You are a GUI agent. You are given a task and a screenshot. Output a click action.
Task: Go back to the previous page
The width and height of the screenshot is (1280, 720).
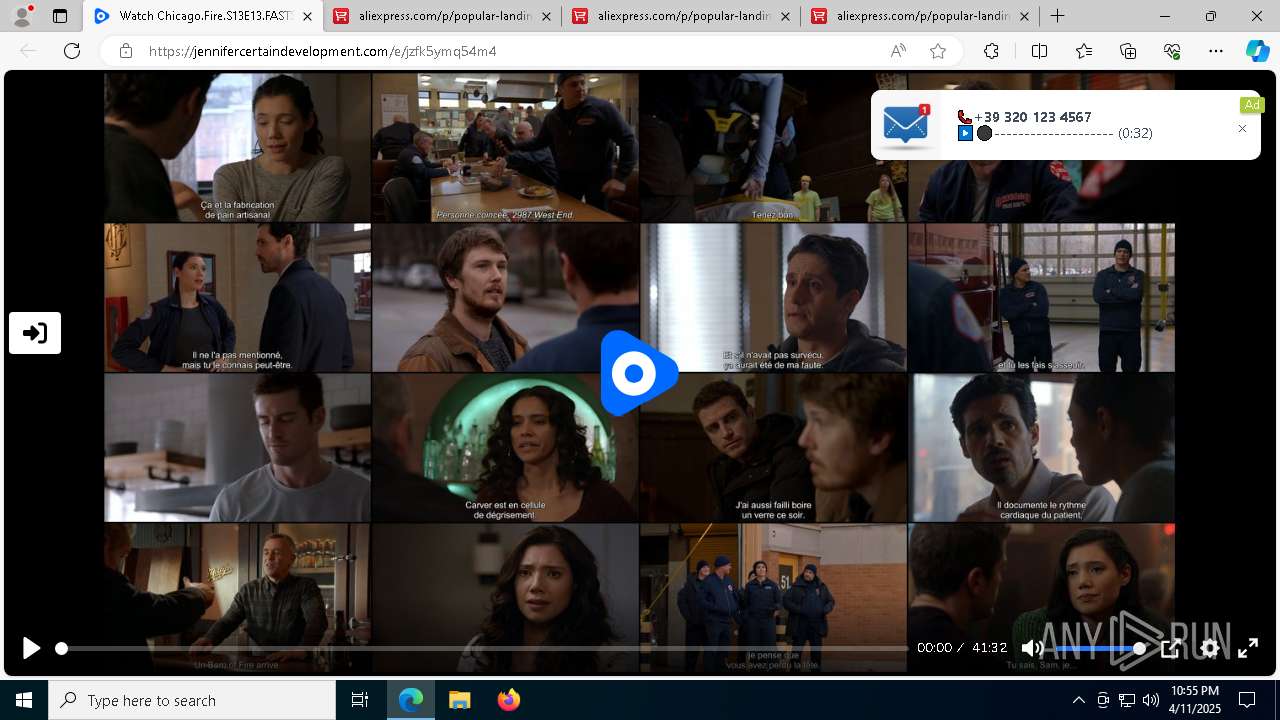click(28, 51)
